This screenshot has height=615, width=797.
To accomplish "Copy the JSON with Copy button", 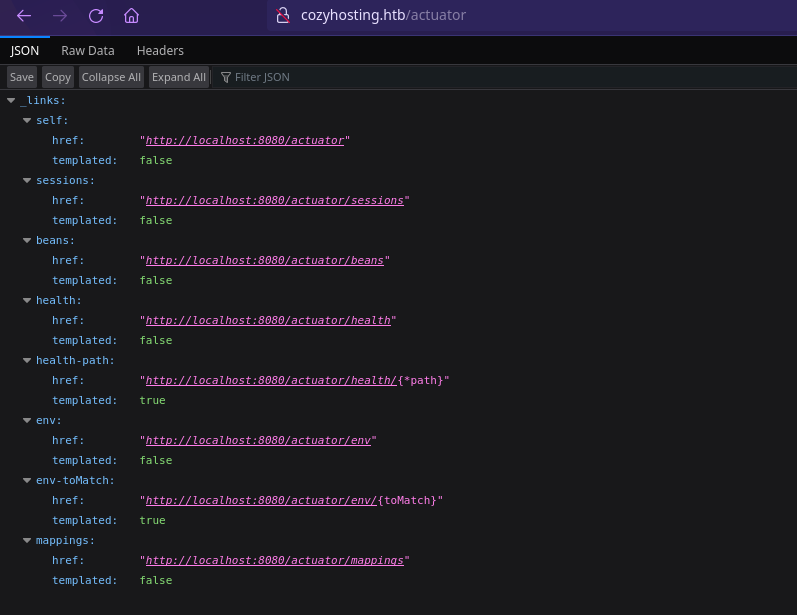I will click(x=58, y=77).
